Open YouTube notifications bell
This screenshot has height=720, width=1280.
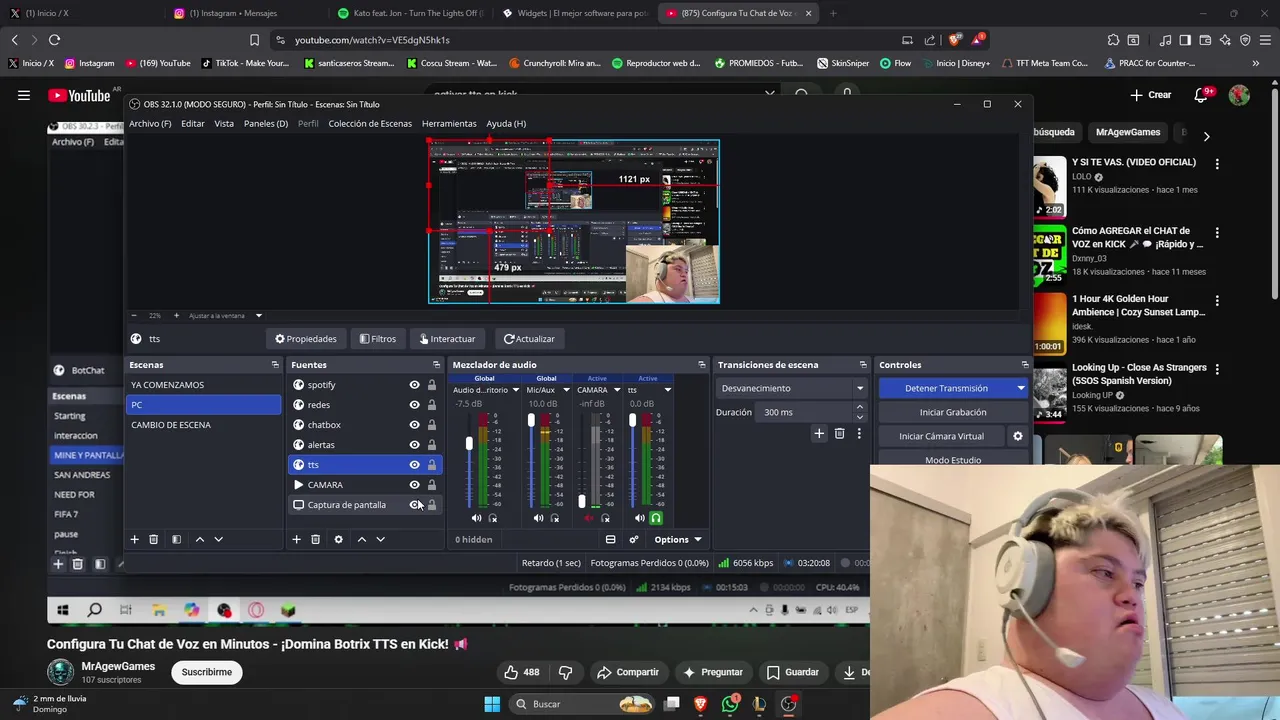click(x=1201, y=95)
